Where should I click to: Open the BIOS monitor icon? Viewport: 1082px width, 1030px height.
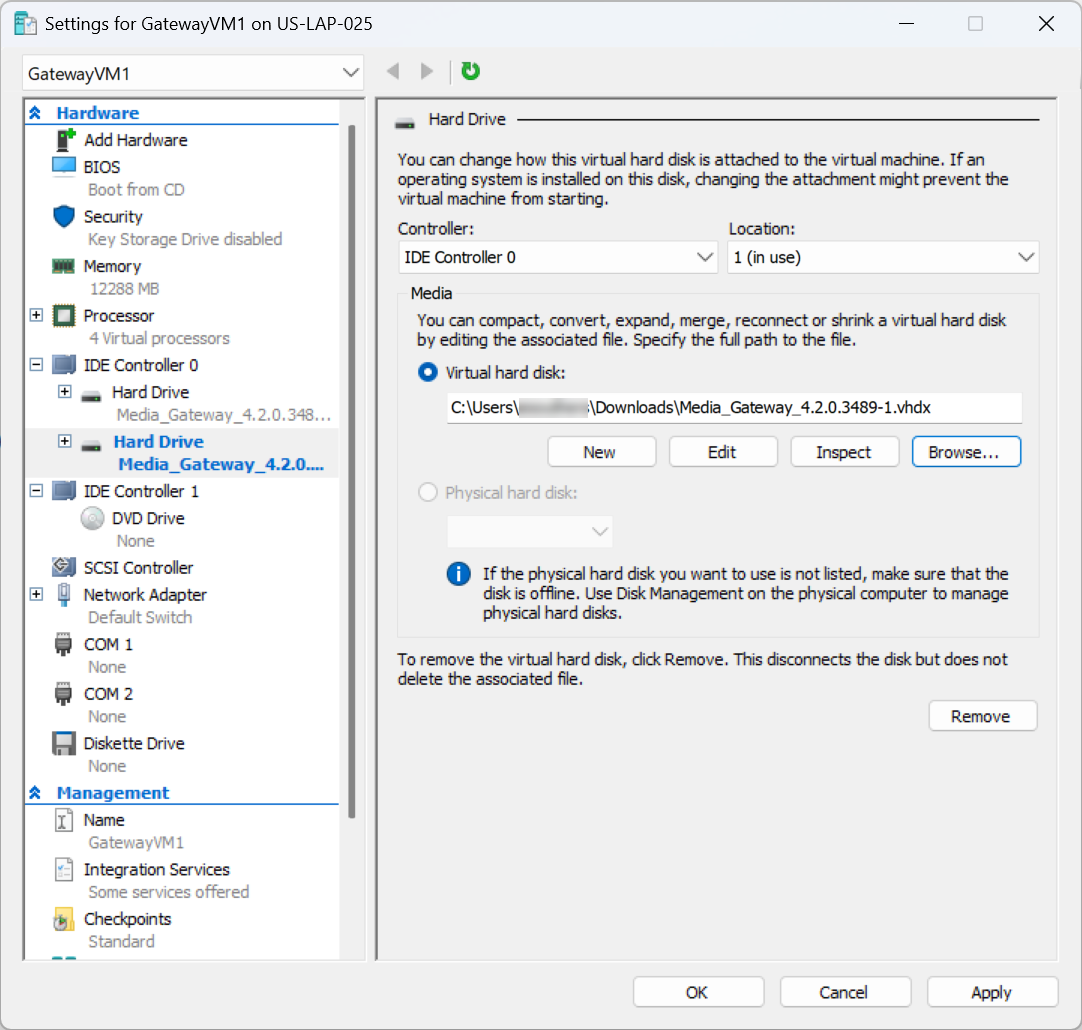click(x=64, y=166)
